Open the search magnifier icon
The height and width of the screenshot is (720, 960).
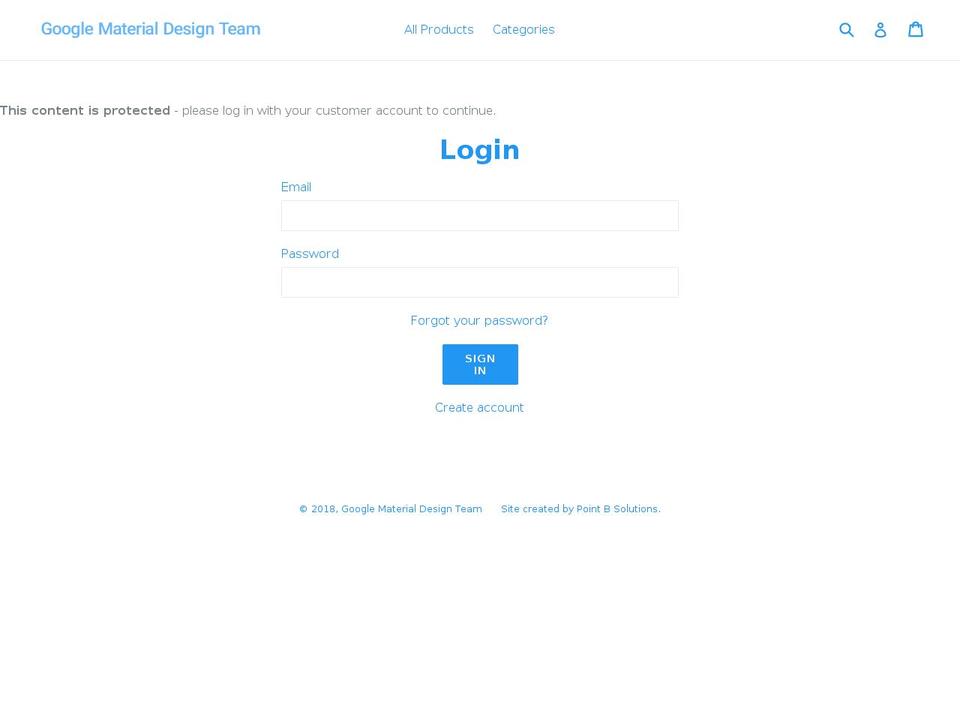coord(846,29)
